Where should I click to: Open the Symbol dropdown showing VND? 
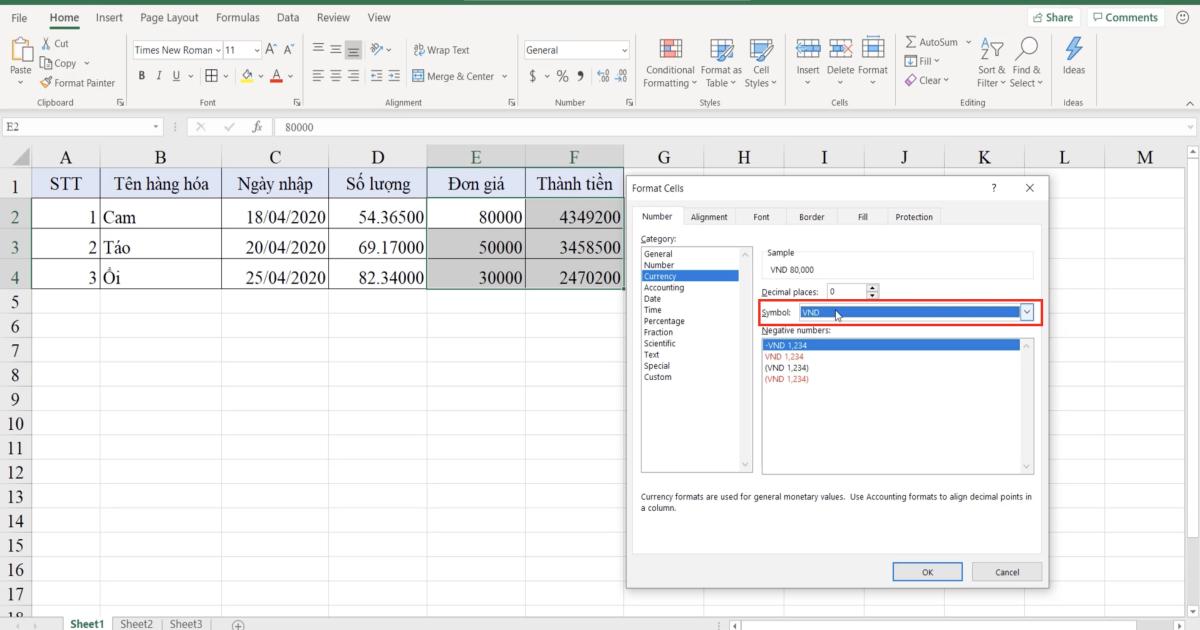(1027, 312)
